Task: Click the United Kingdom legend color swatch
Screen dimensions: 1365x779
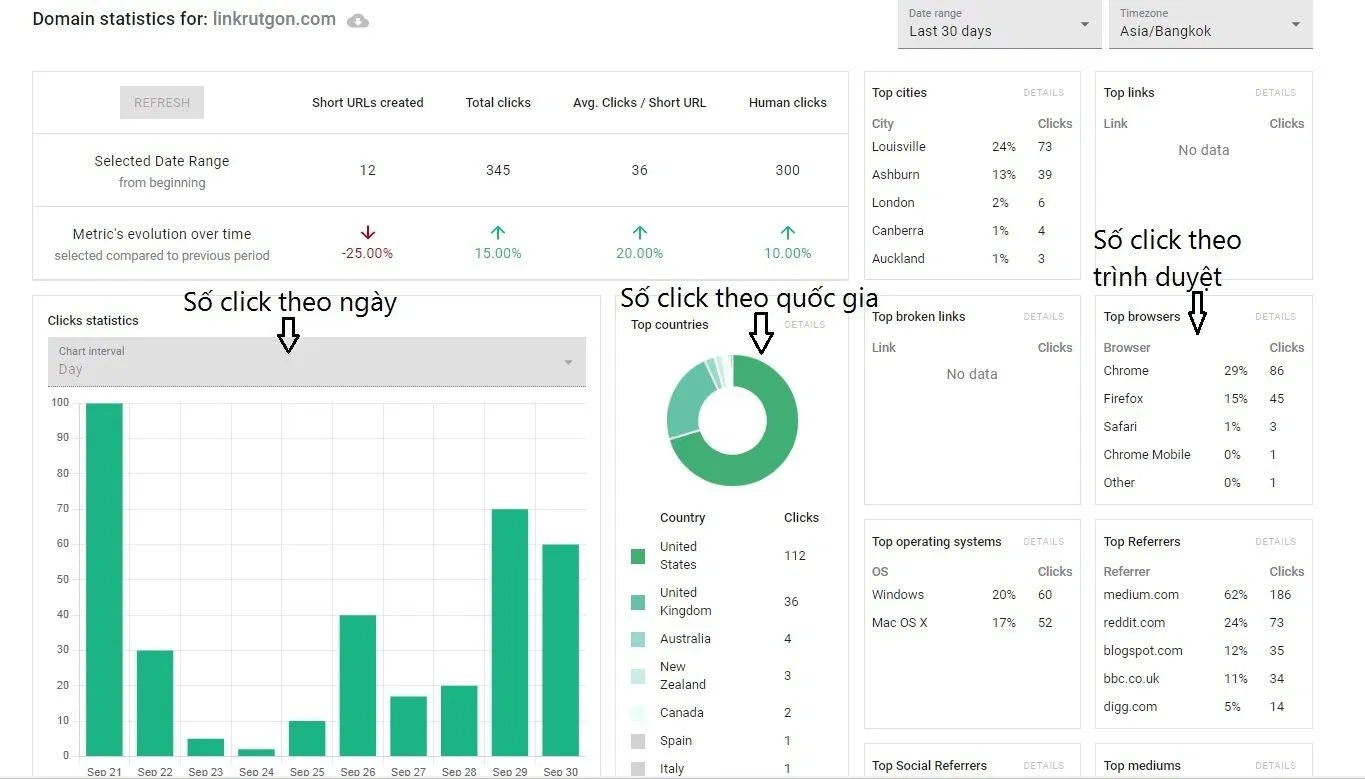Action: [x=638, y=602]
